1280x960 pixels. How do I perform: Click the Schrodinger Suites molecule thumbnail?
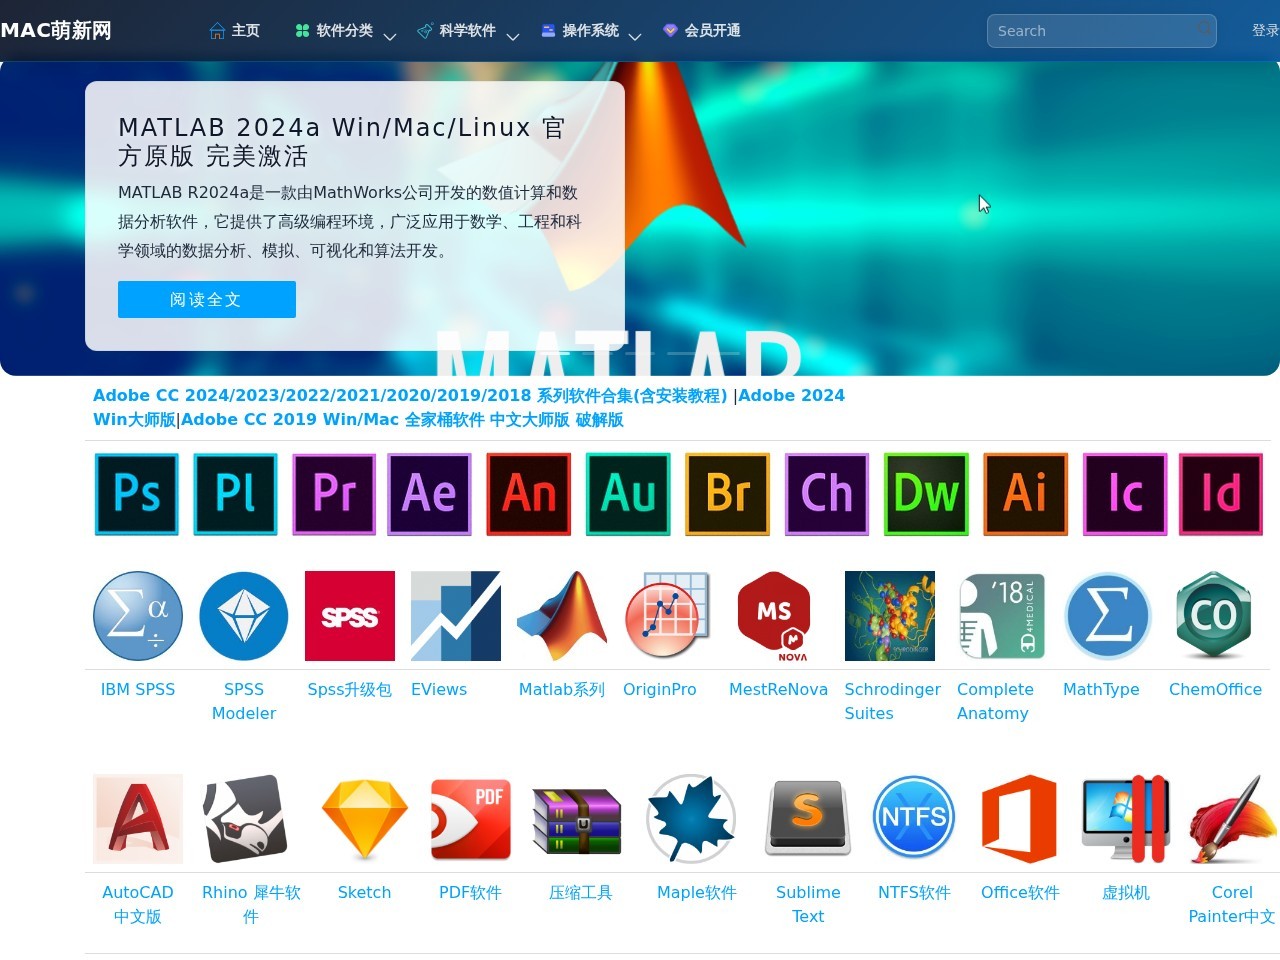coord(890,616)
